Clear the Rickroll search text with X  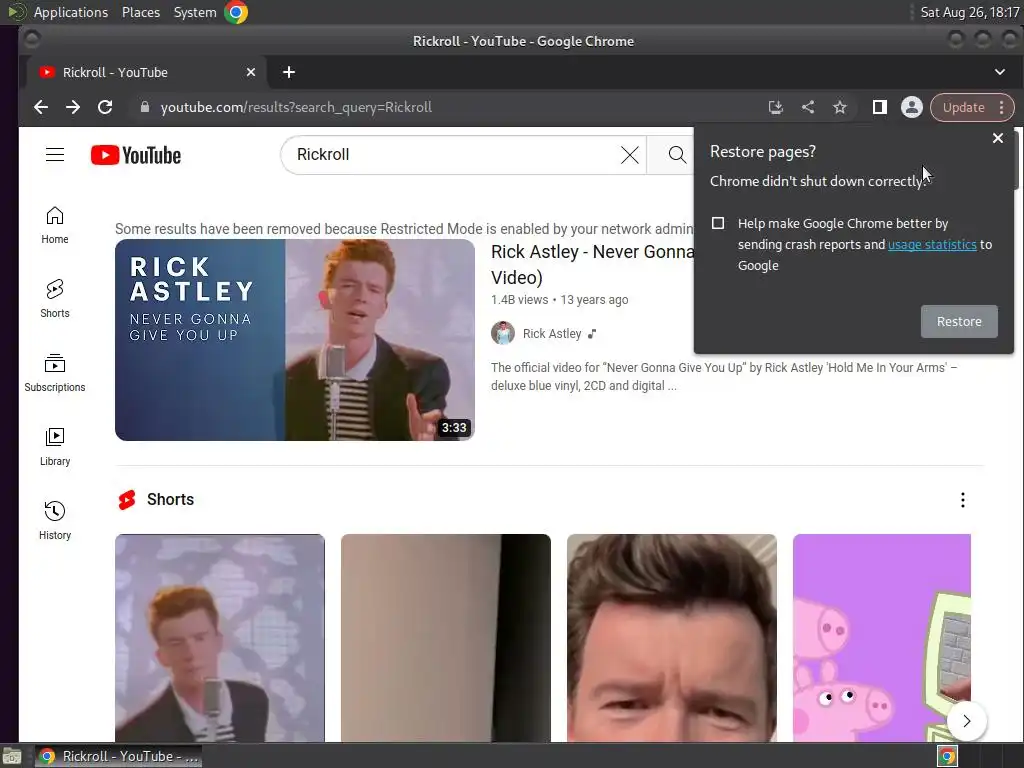coord(630,155)
